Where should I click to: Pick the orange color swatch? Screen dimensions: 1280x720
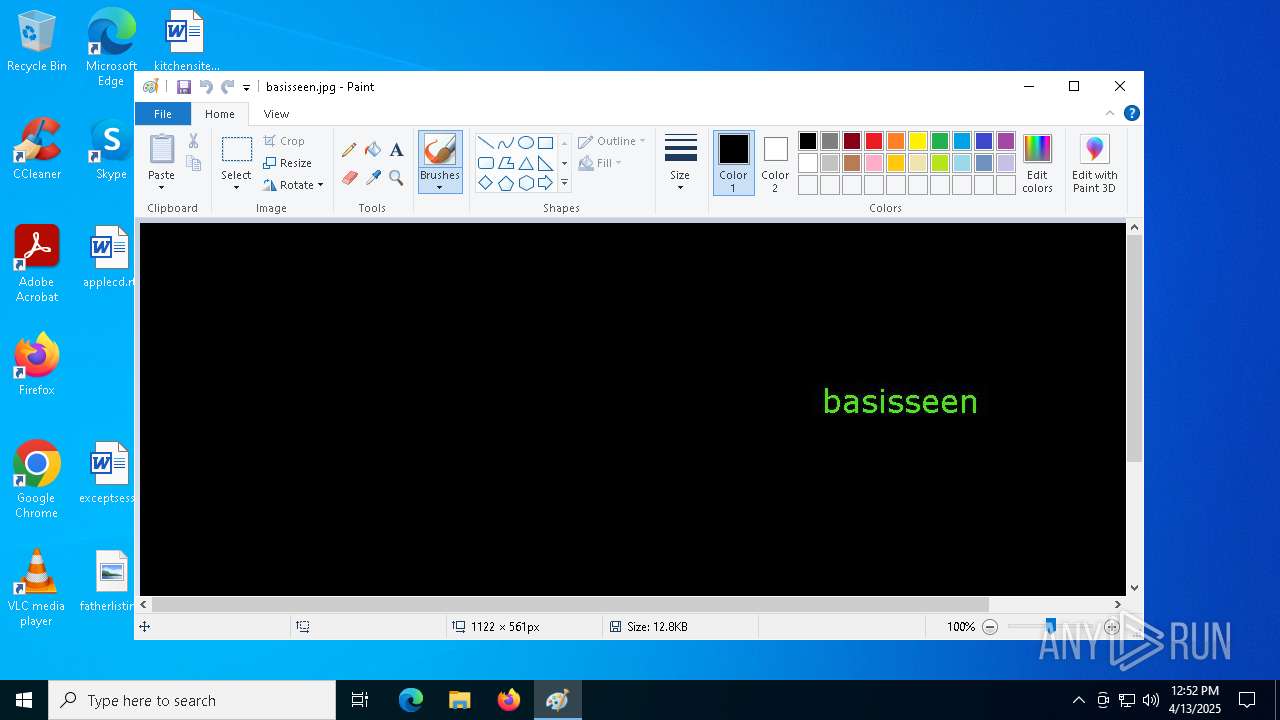click(896, 141)
